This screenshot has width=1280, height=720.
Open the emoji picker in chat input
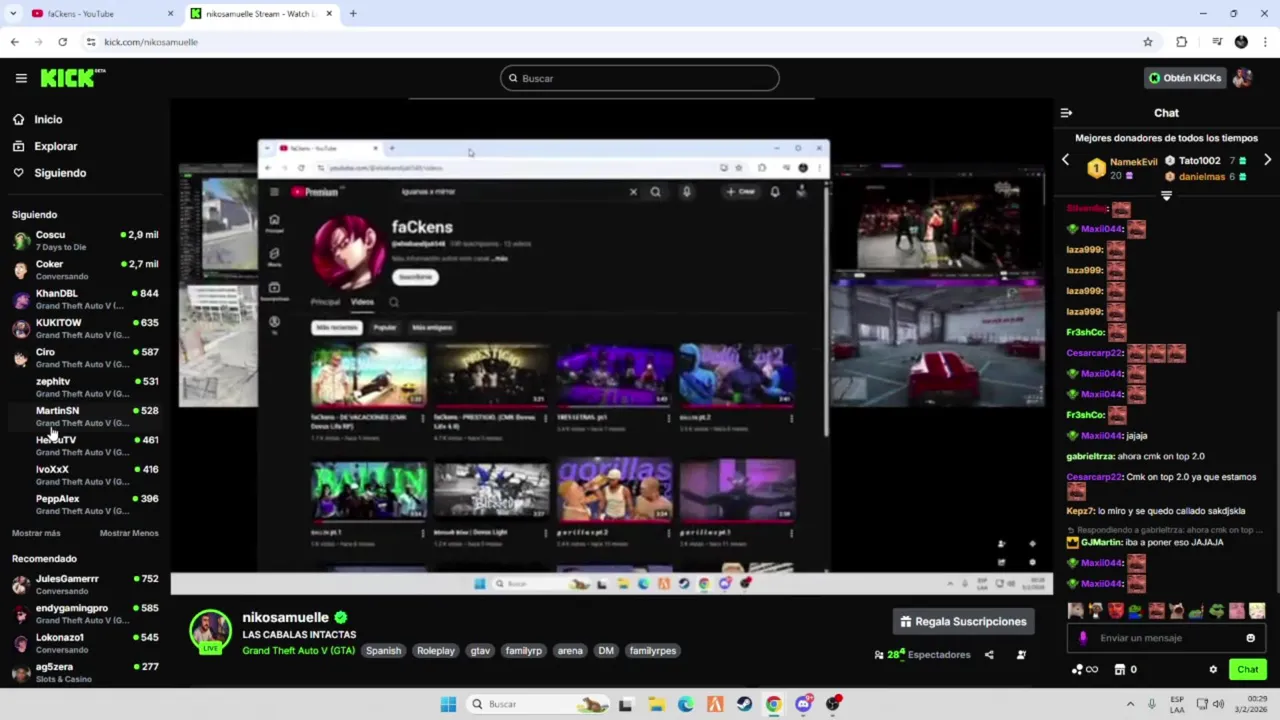pyautogui.click(x=1250, y=638)
